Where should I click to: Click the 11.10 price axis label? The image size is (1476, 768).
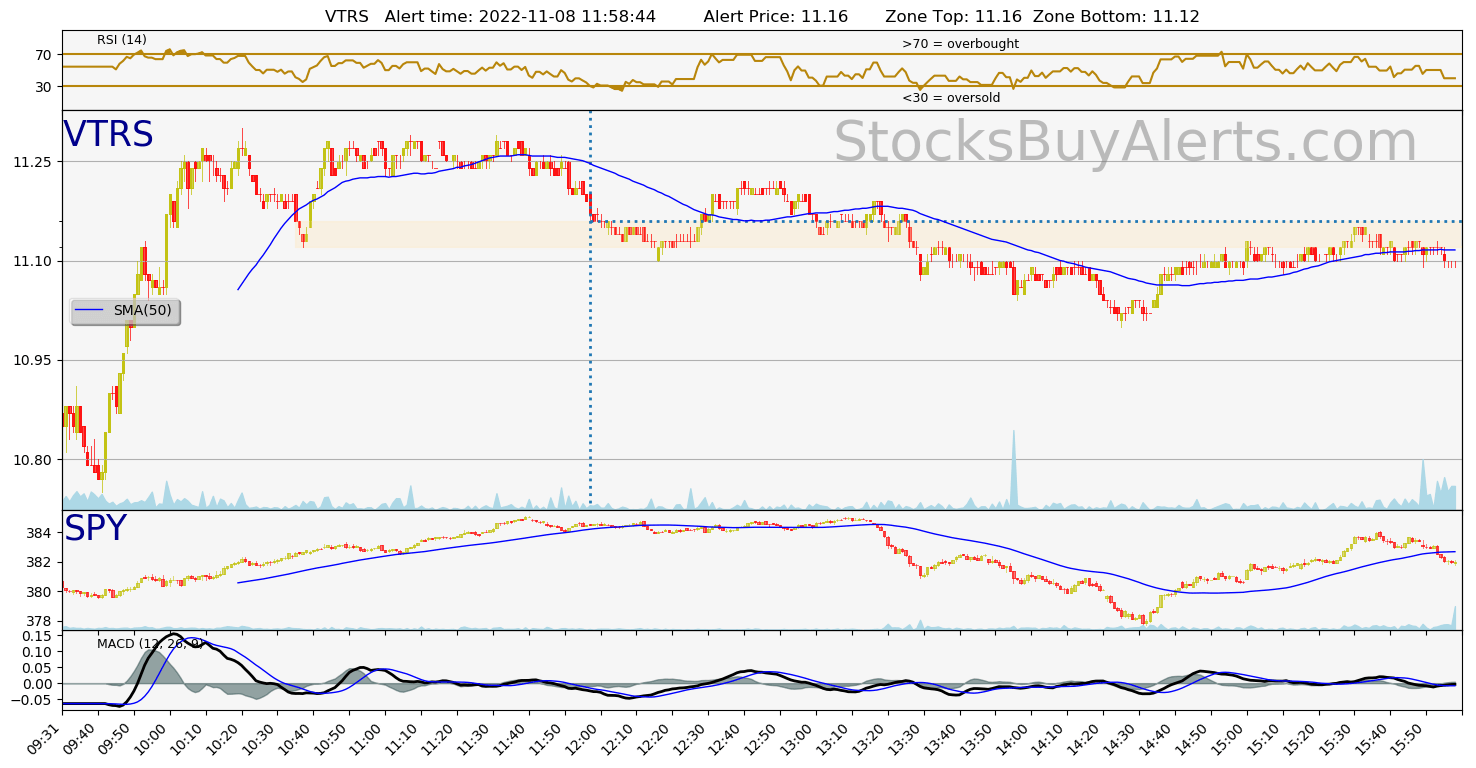[x=33, y=261]
